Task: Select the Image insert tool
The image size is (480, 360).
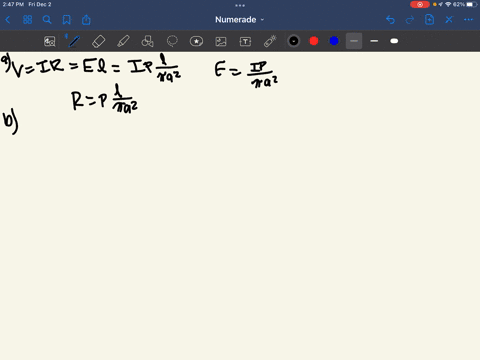Action: [221, 41]
